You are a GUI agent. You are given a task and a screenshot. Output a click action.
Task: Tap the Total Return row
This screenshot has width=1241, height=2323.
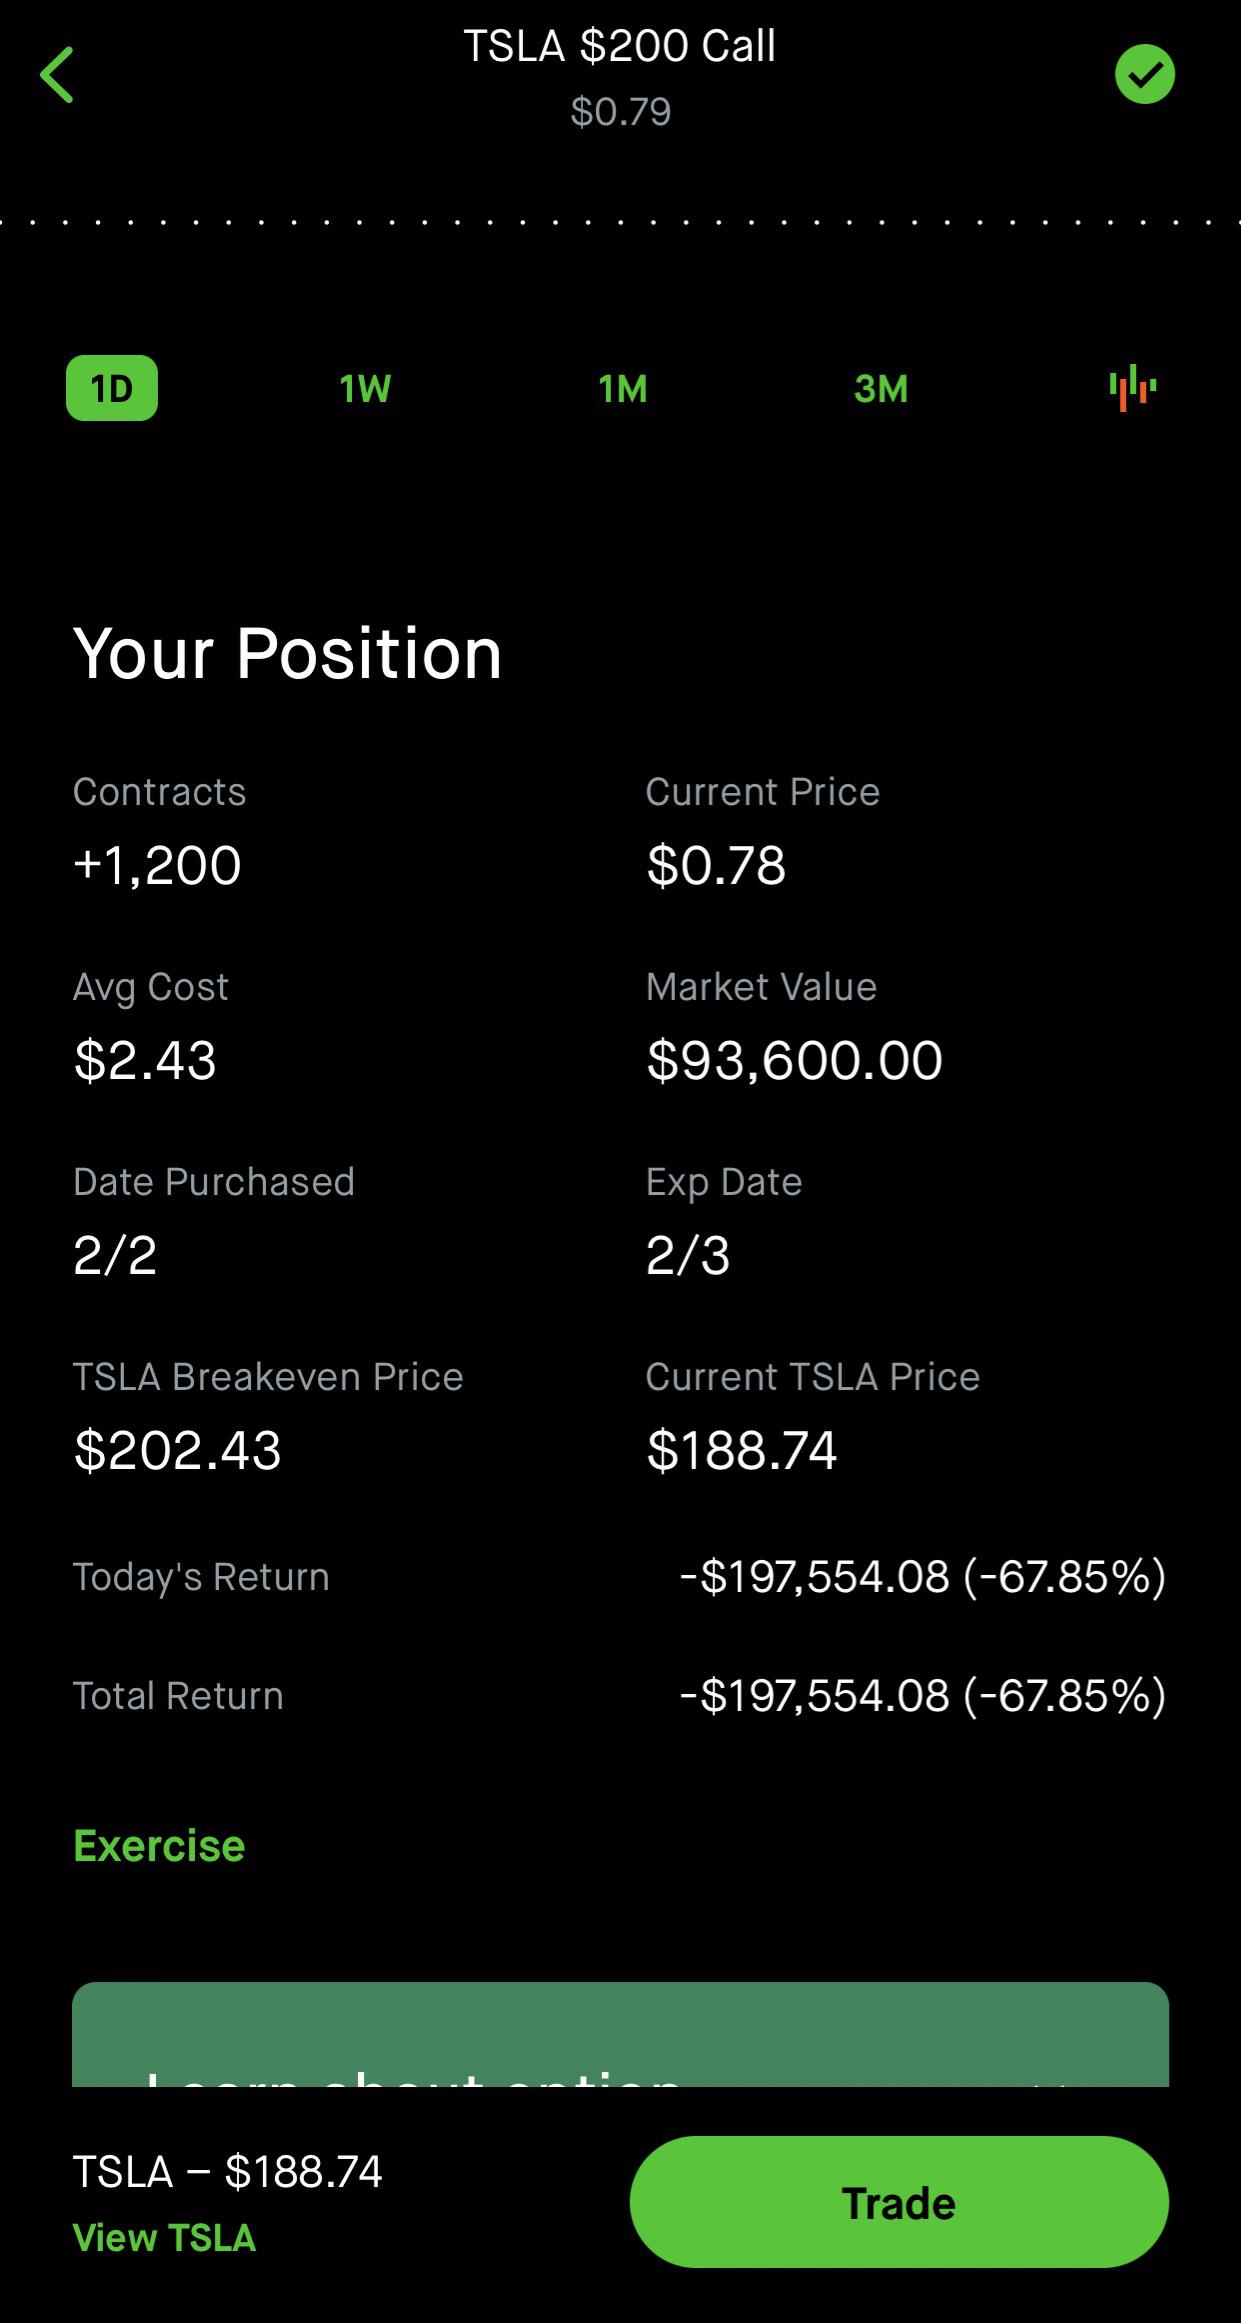[x=620, y=1696]
